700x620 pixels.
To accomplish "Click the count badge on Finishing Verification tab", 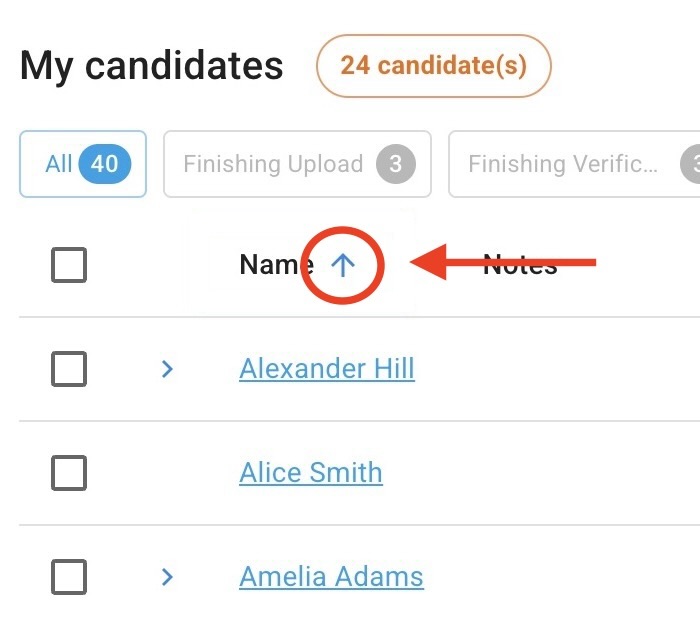I will [692, 164].
